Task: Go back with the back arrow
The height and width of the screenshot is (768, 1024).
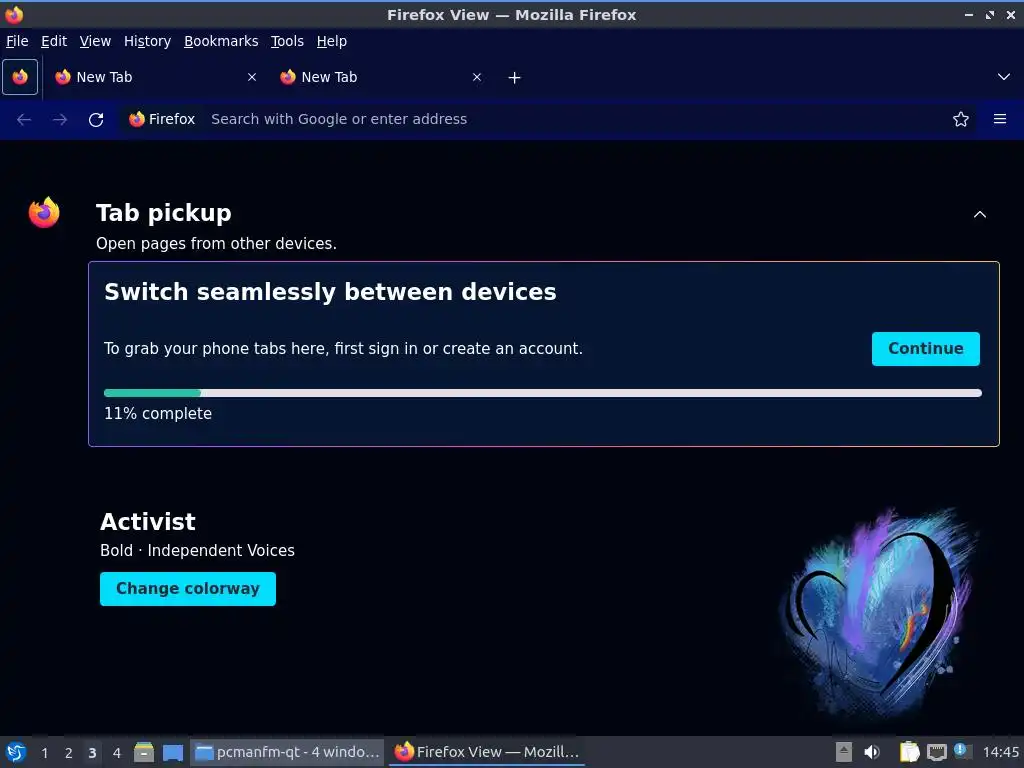Action: tap(24, 120)
